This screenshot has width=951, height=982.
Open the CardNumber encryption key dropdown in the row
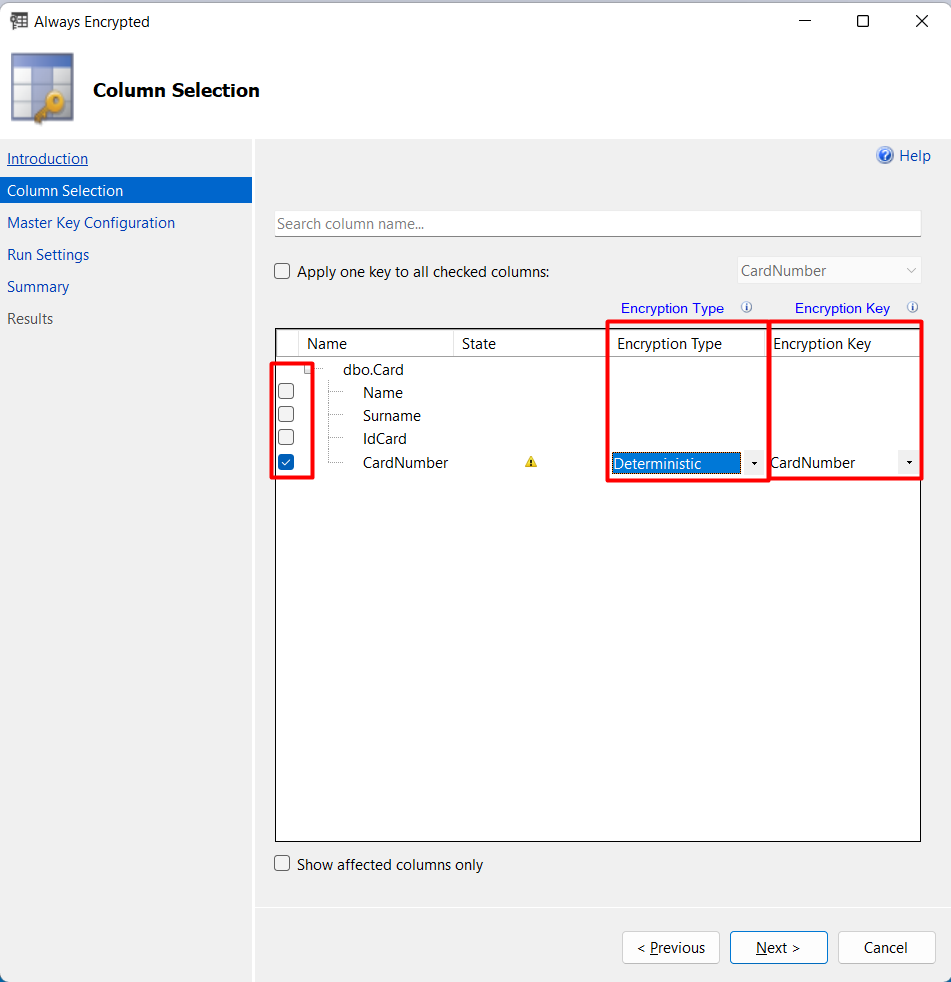pos(908,463)
